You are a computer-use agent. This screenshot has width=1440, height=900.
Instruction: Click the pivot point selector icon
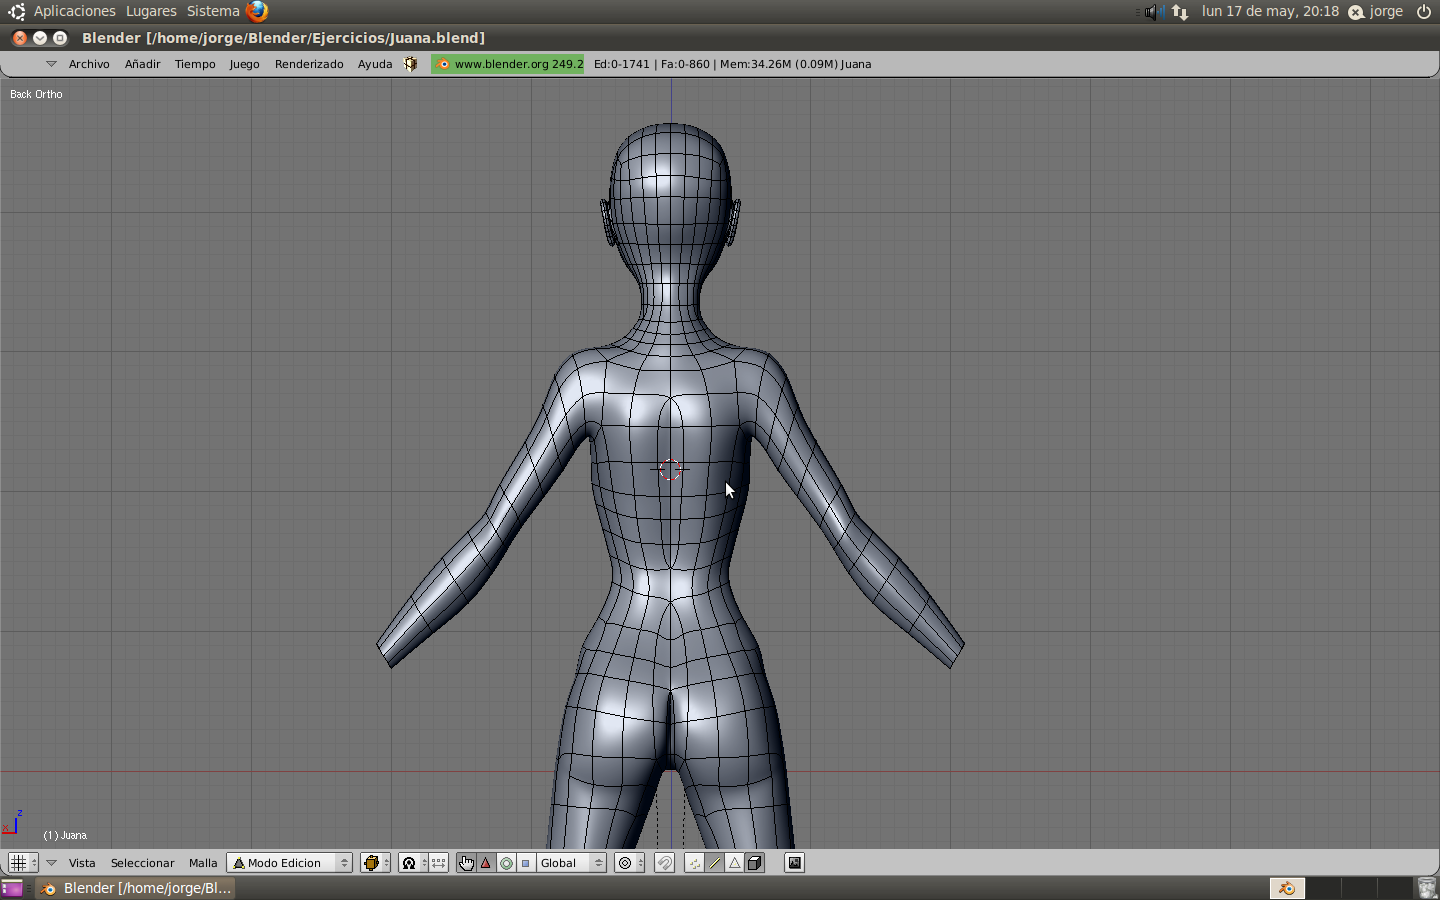click(409, 863)
